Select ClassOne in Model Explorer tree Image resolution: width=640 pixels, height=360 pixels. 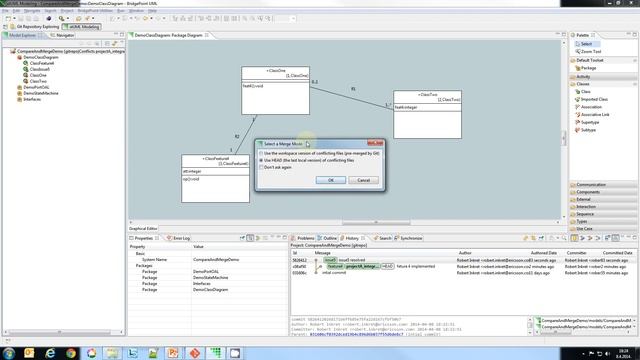[x=35, y=75]
